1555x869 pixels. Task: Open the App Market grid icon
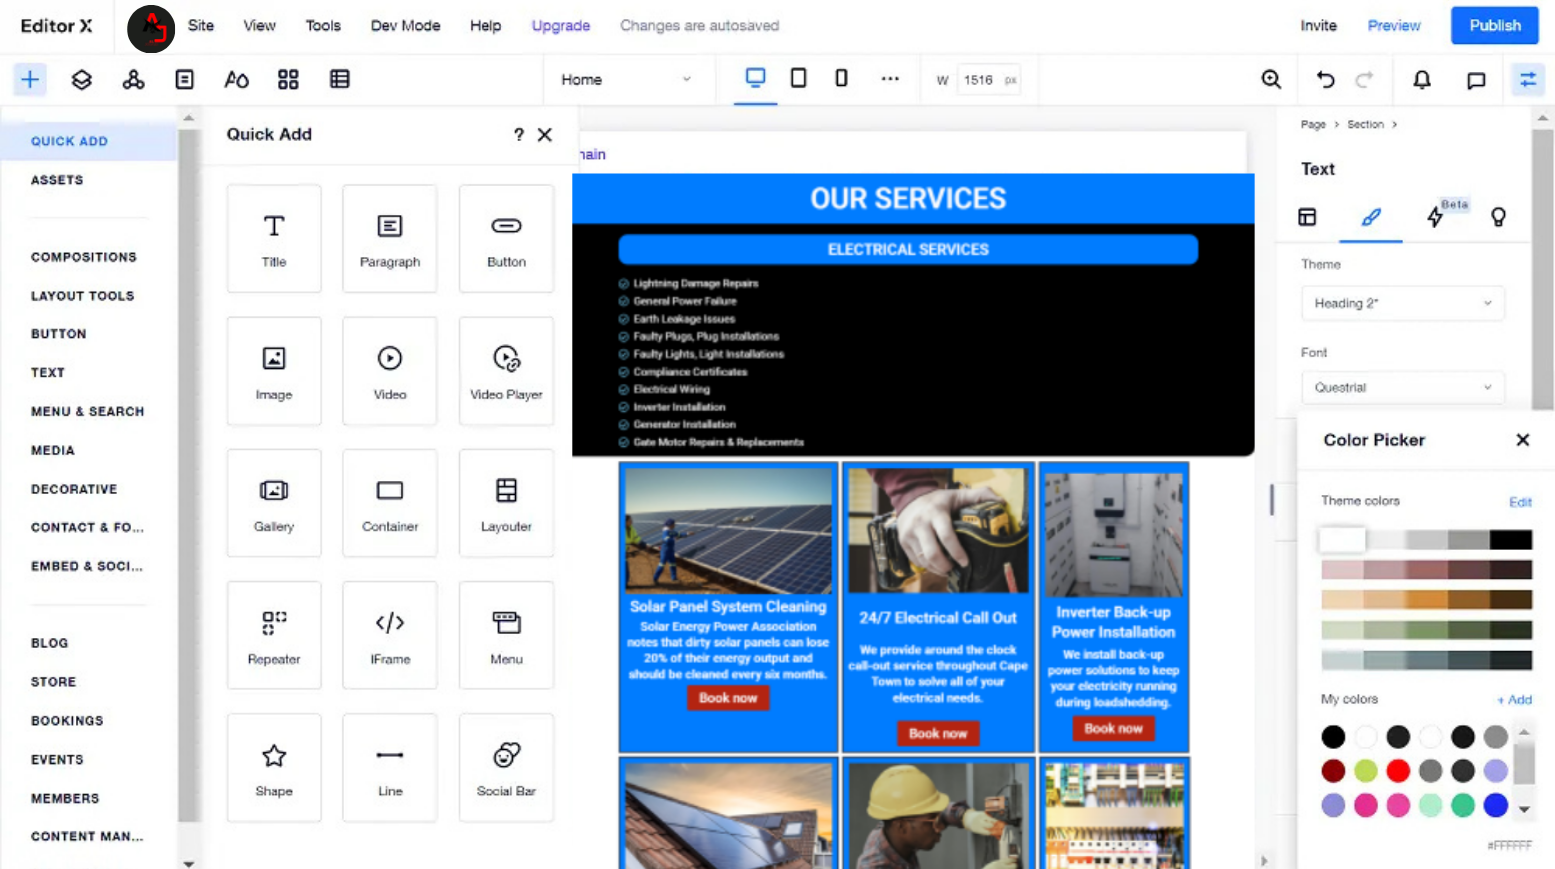[288, 80]
